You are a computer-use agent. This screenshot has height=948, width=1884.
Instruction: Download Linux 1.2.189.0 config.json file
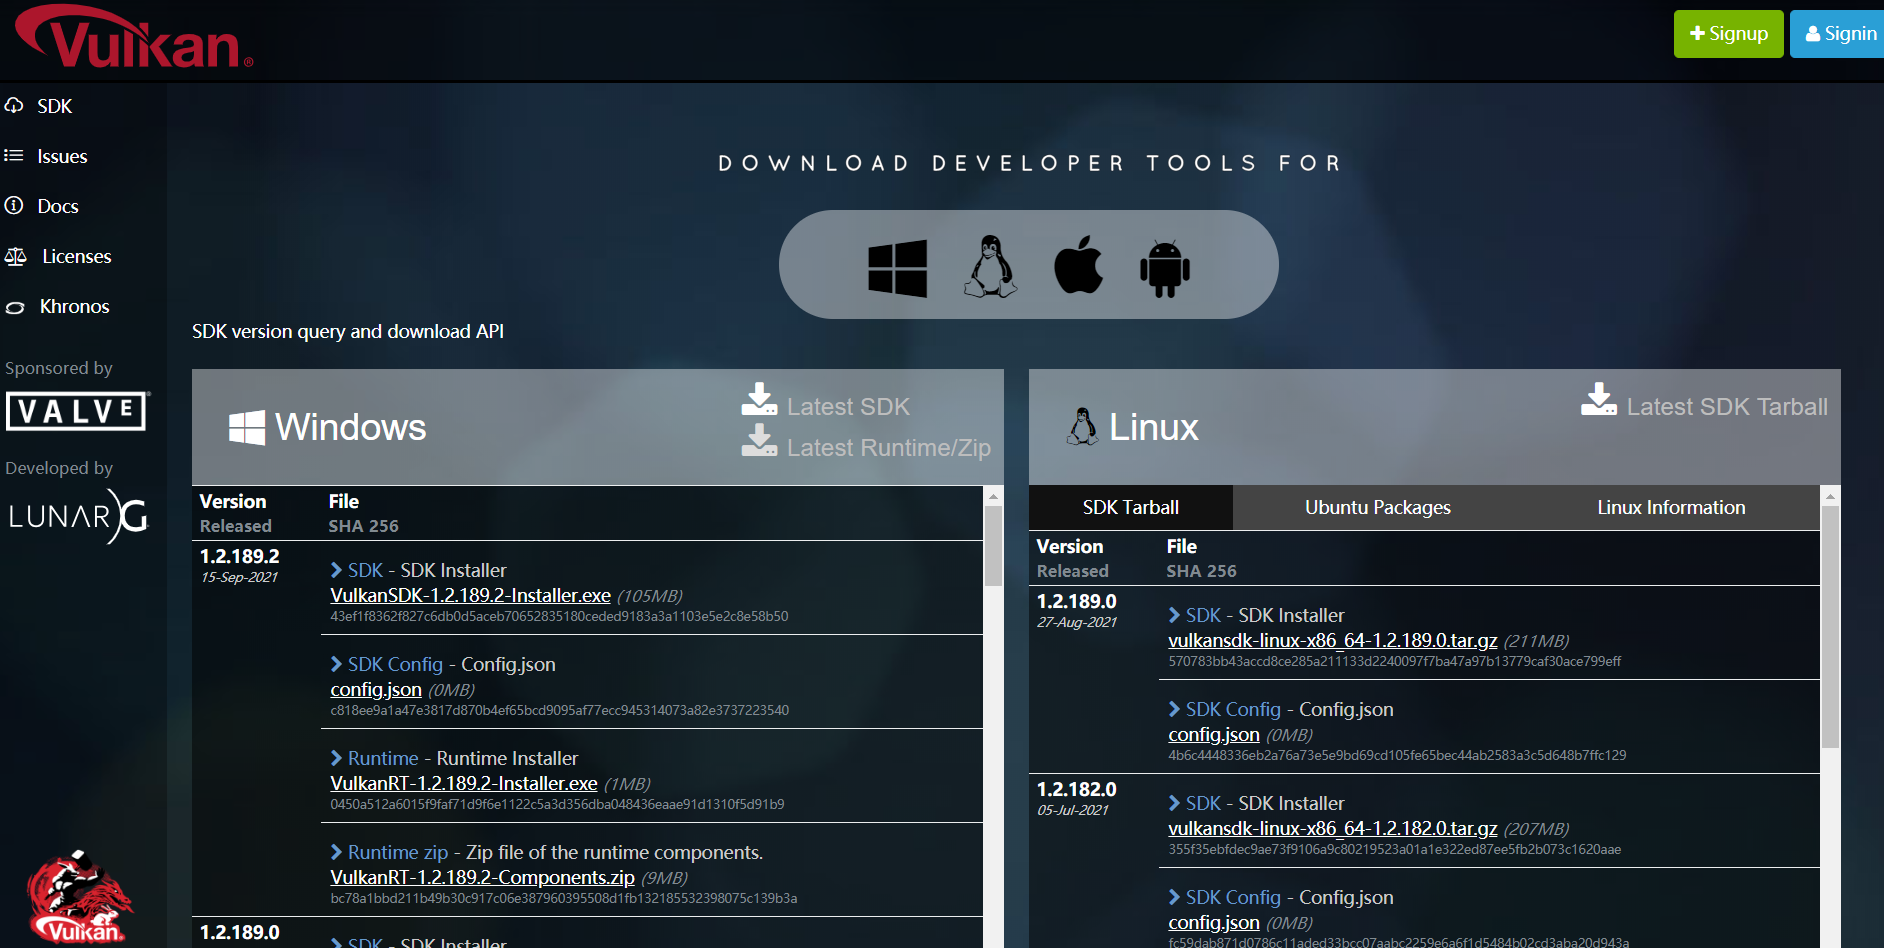click(x=1214, y=734)
